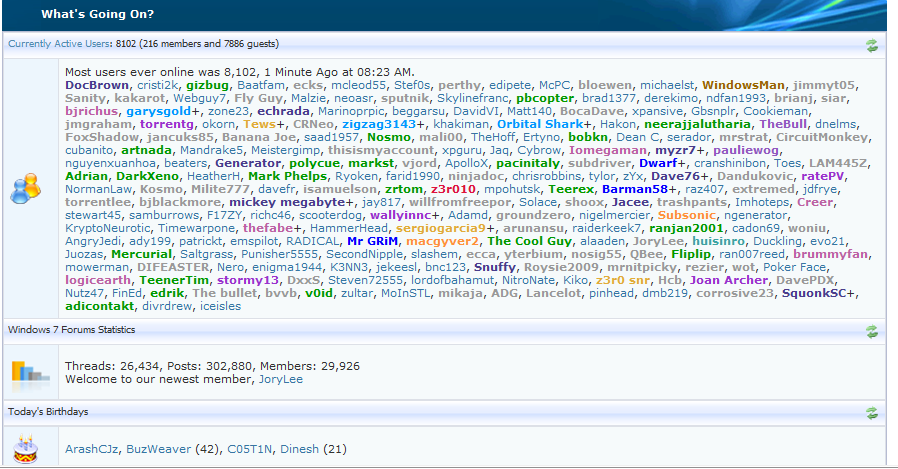898x469 pixels.
Task: Open user iceisles profile
Action: point(220,306)
